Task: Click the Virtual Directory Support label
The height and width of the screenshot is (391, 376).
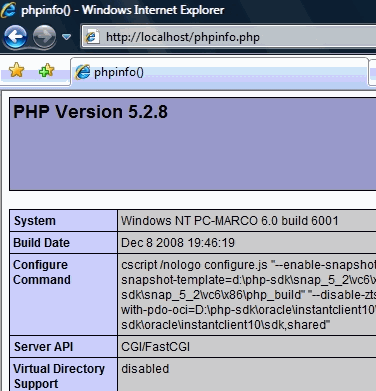Action: (x=59, y=376)
